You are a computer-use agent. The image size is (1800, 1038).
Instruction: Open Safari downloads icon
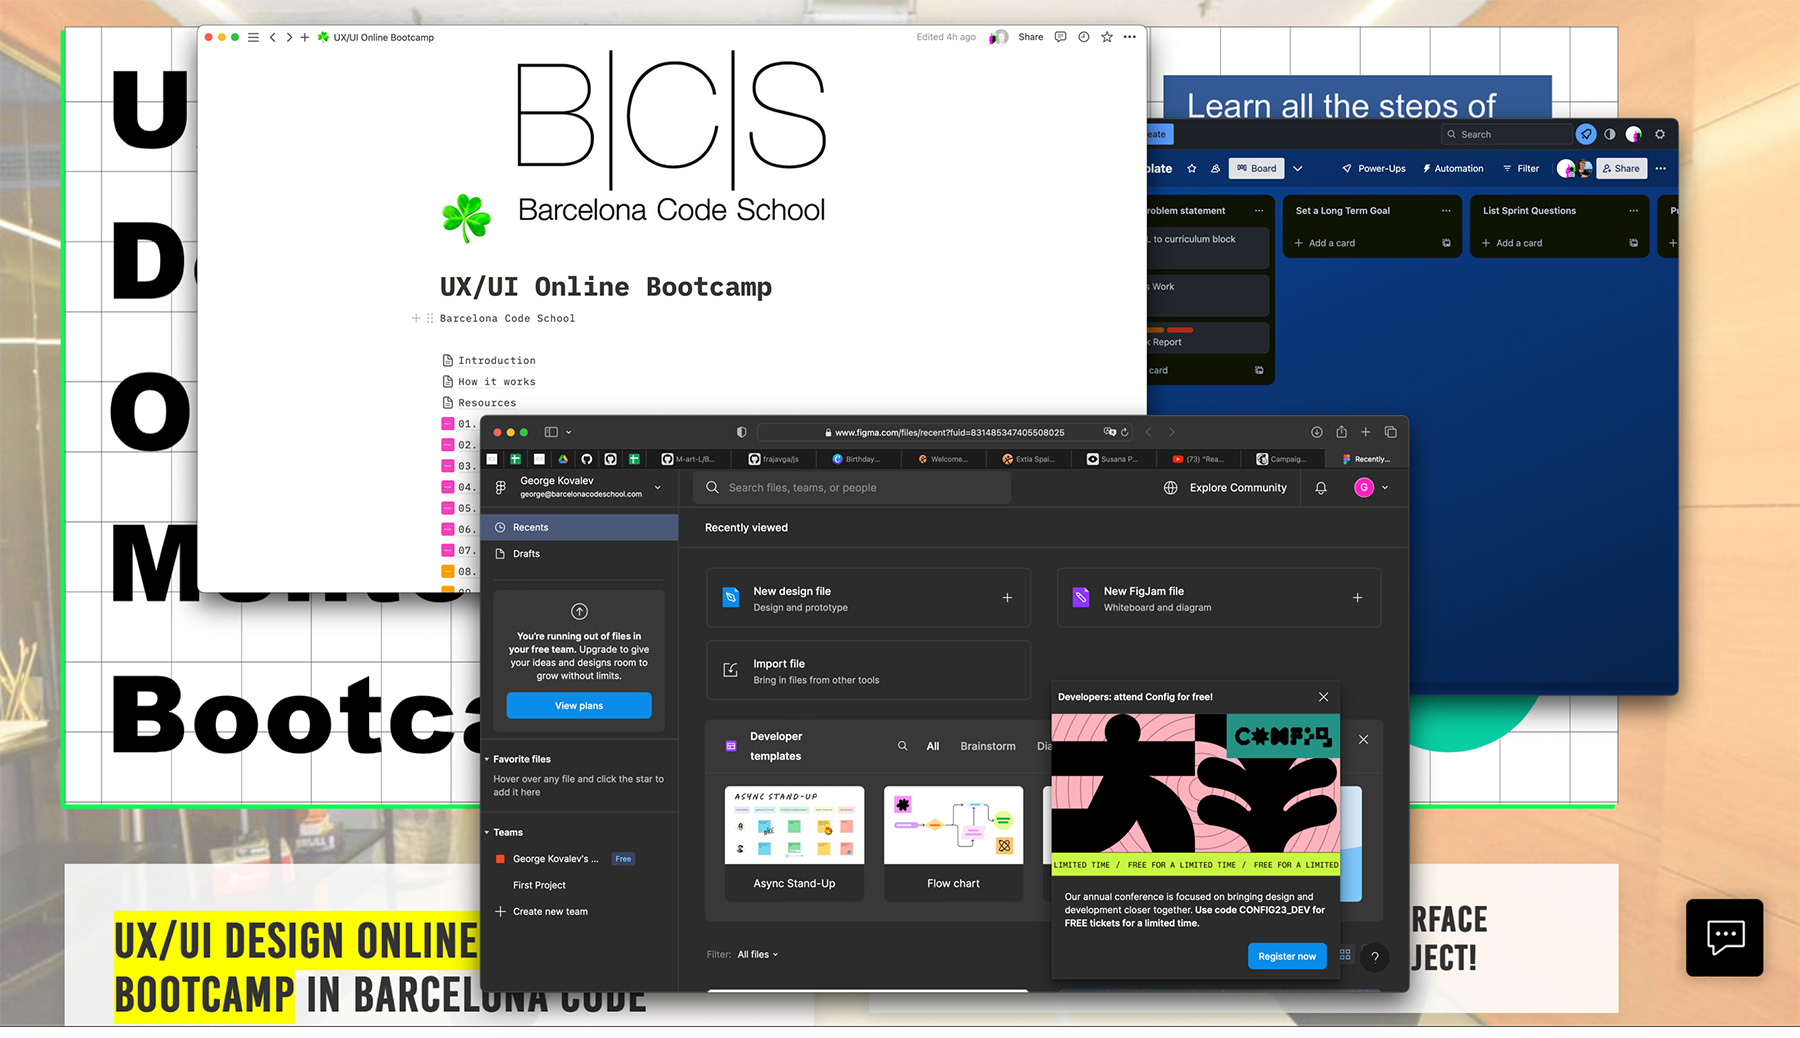pyautogui.click(x=1317, y=432)
